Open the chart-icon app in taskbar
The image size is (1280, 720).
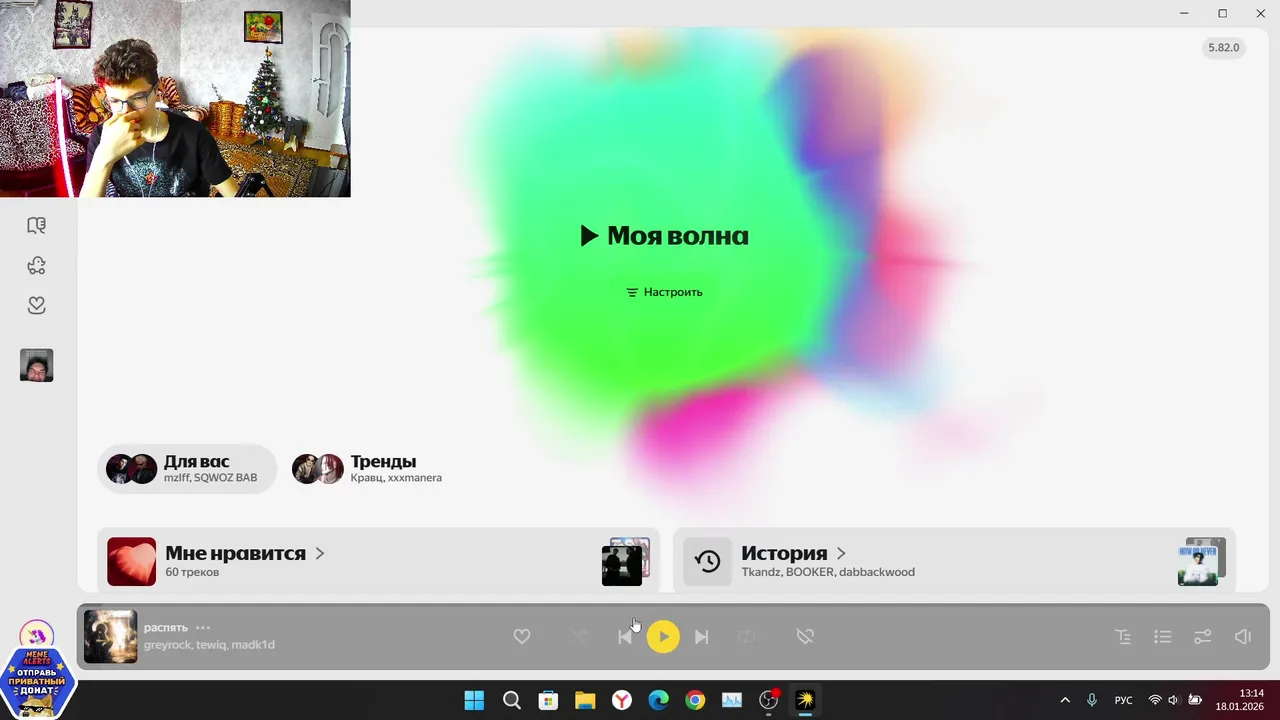732,701
